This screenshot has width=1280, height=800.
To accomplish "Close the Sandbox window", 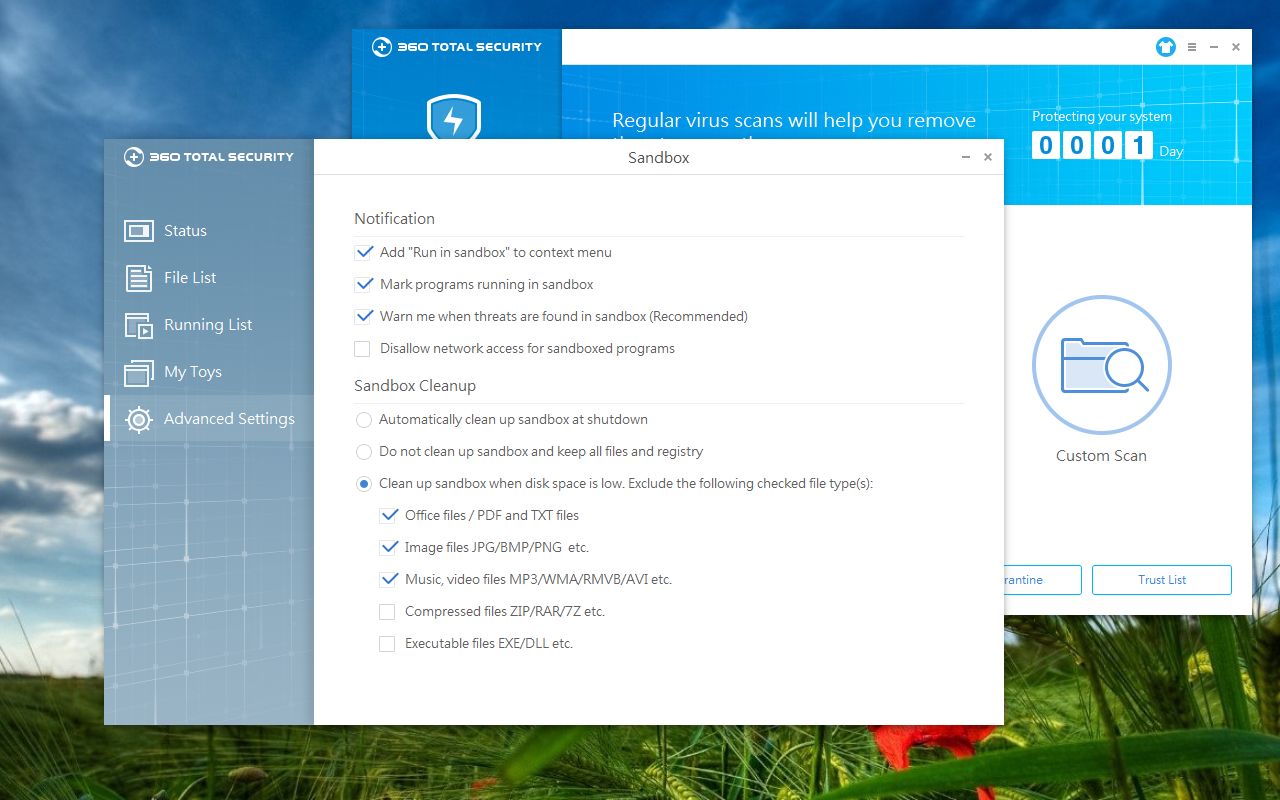I will 988,157.
